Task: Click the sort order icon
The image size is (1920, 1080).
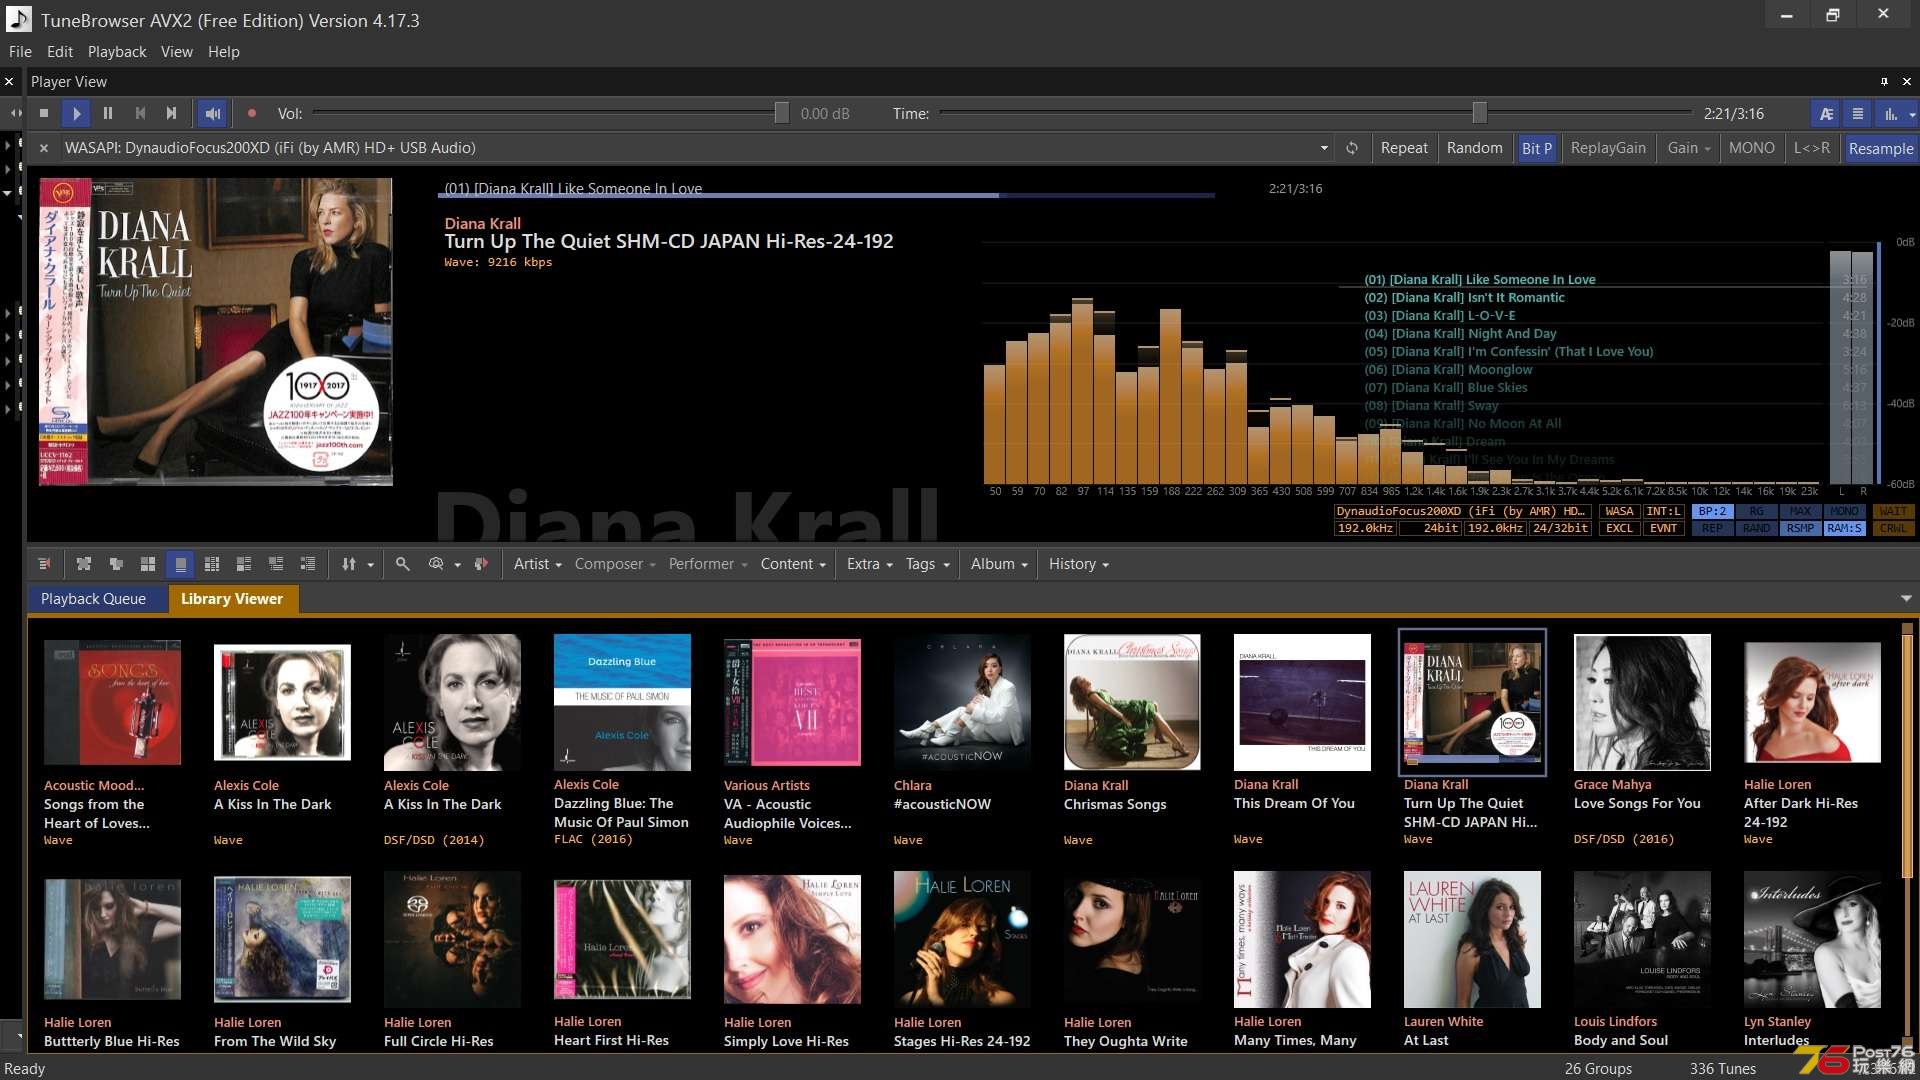Action: tap(349, 564)
